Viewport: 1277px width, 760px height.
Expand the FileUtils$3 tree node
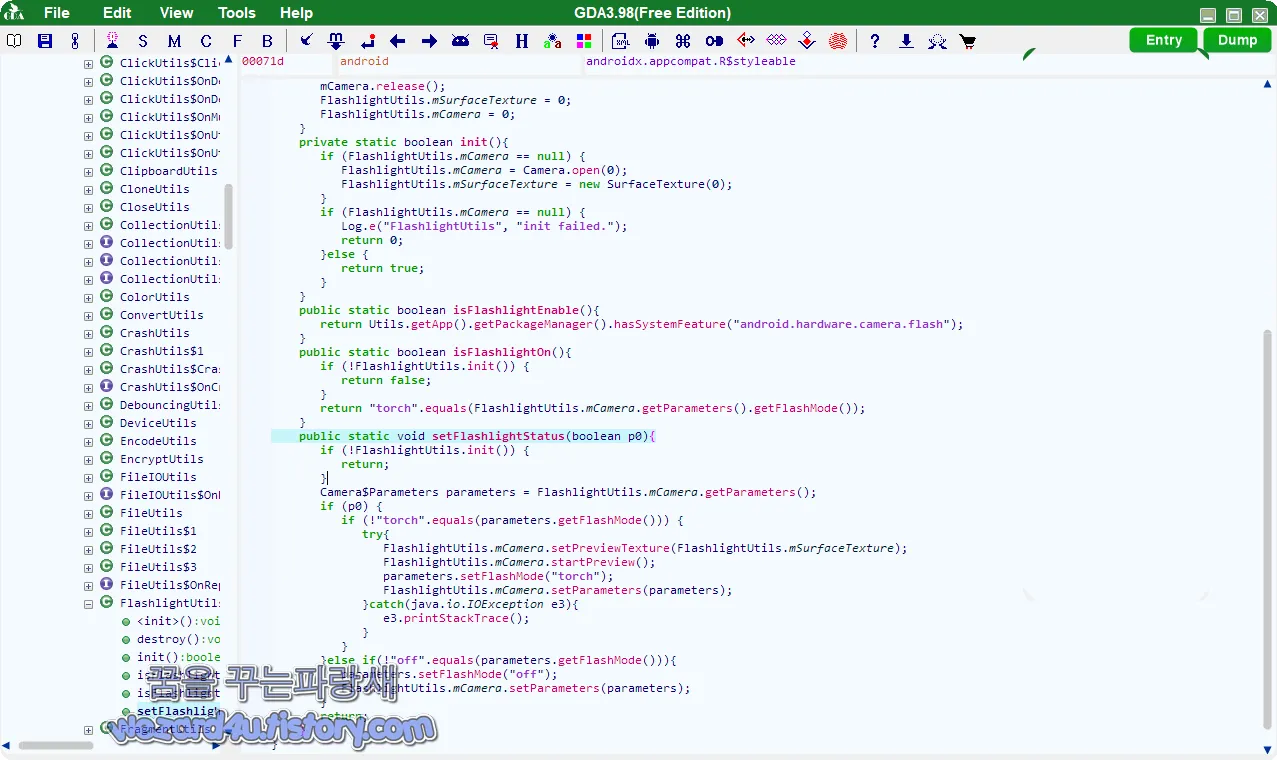pos(88,567)
